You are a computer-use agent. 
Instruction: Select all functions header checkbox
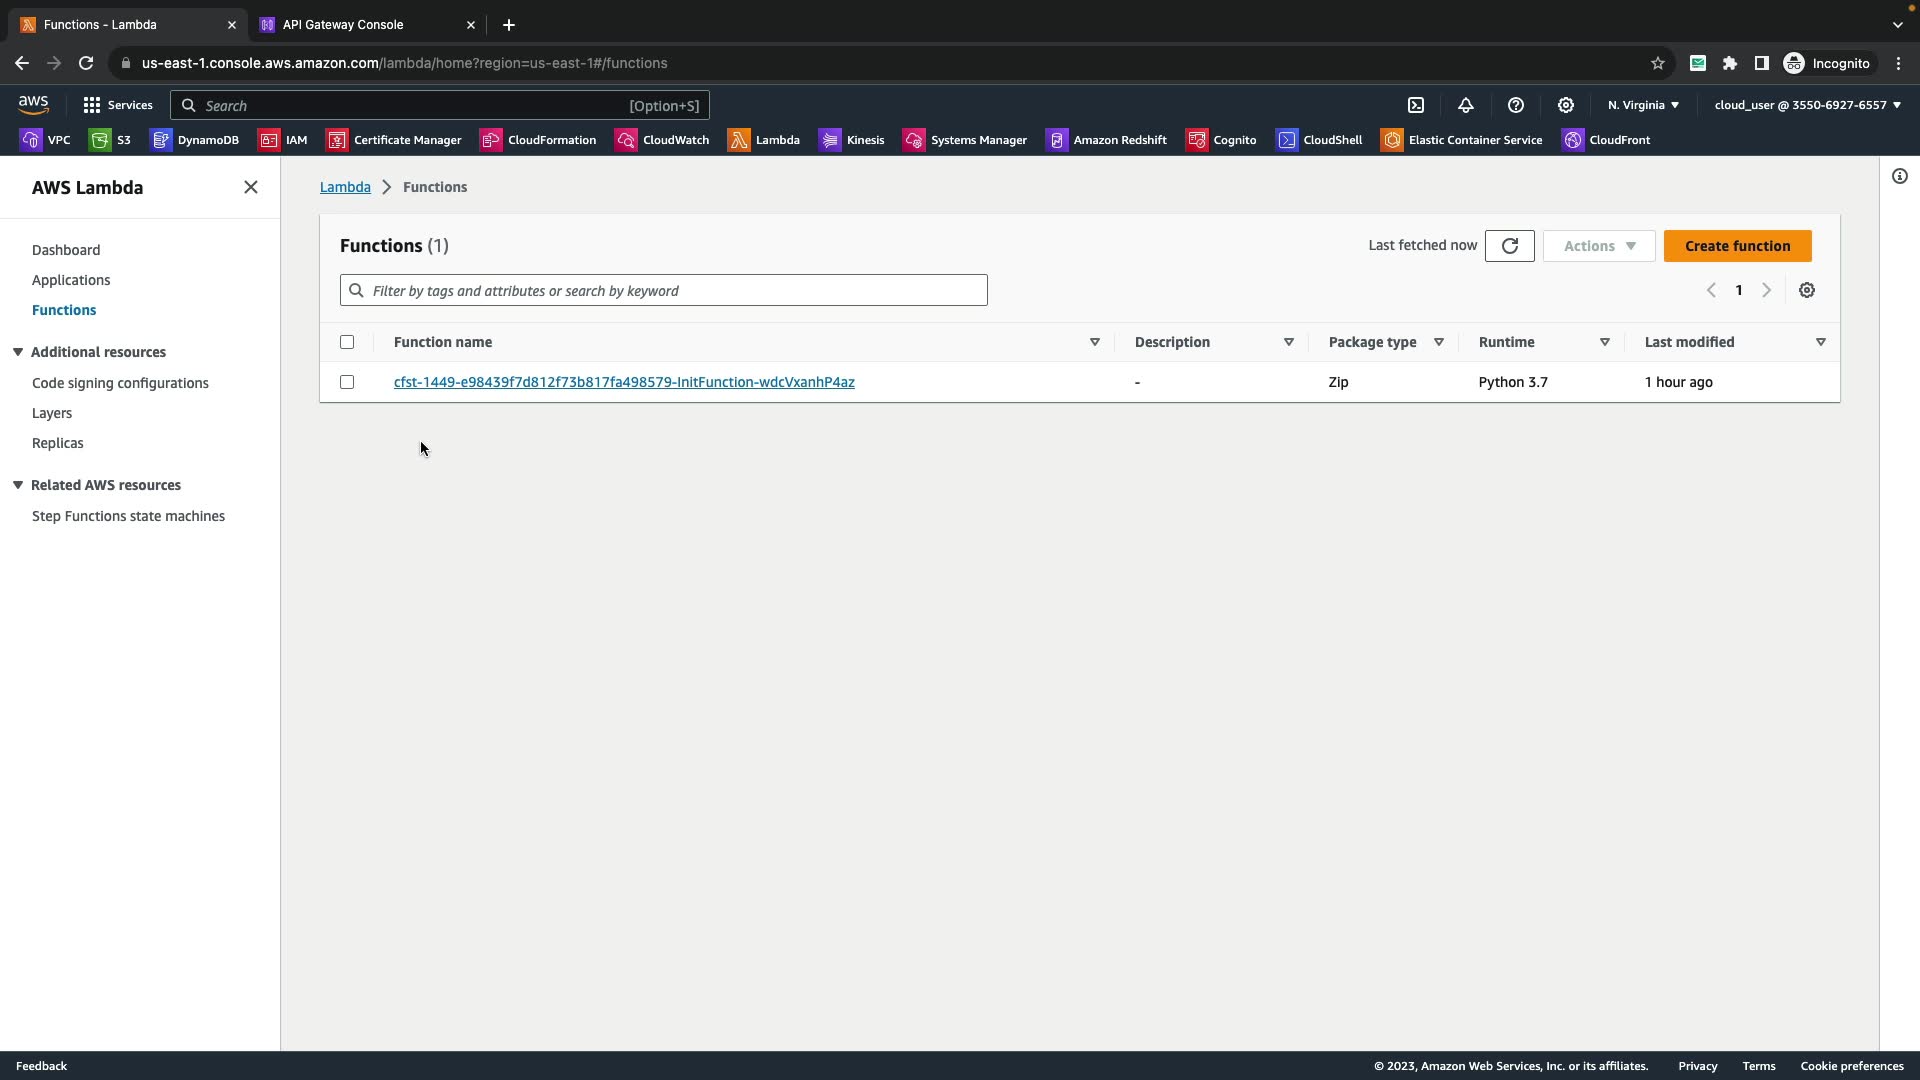click(x=347, y=342)
